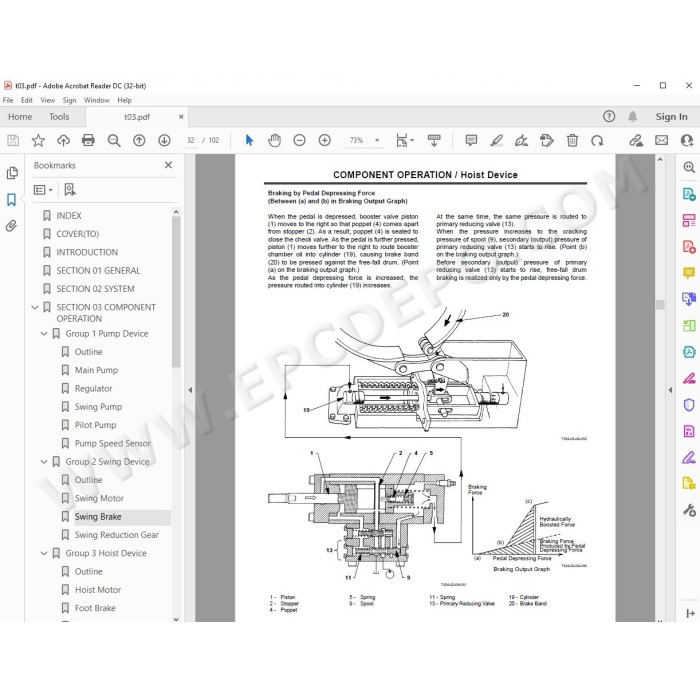Go to next page arrow
The image size is (700, 700).
(x=164, y=141)
